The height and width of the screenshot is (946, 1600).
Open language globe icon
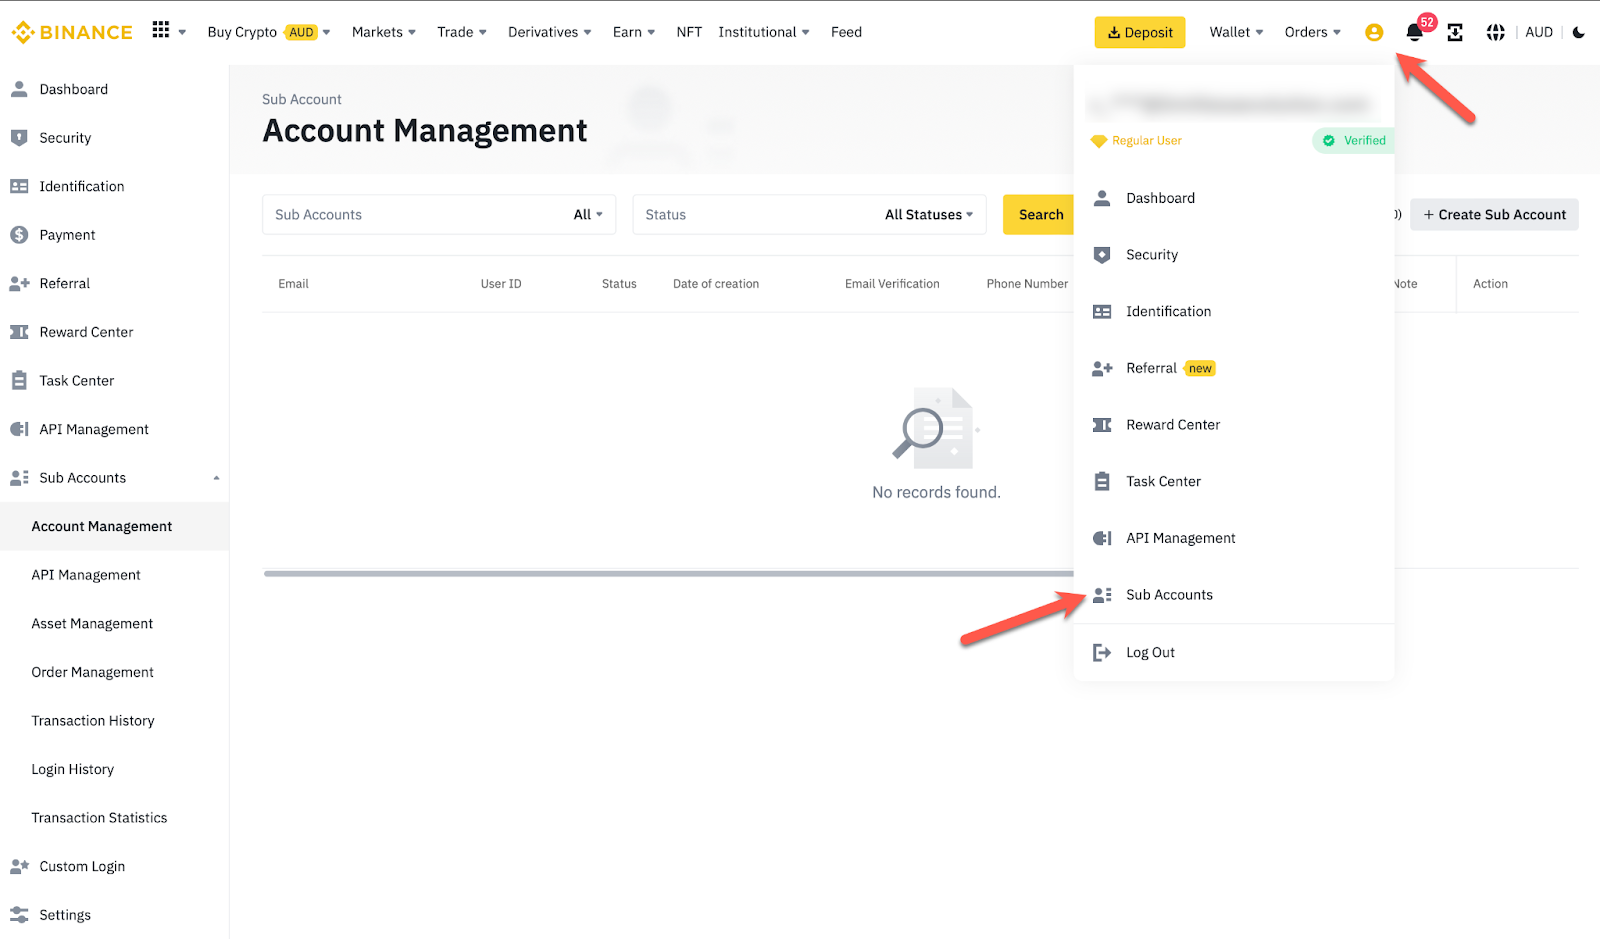pos(1496,32)
